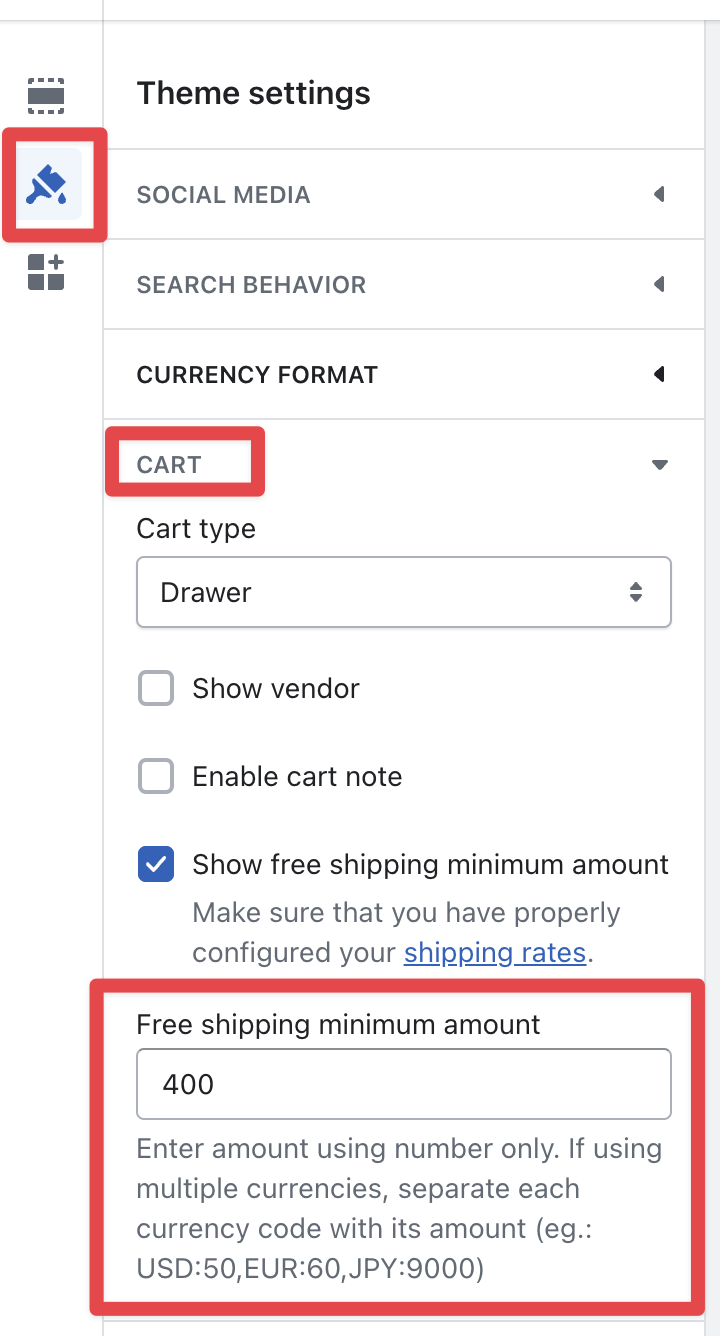Collapse Cart section using its down arrow

[x=659, y=465]
